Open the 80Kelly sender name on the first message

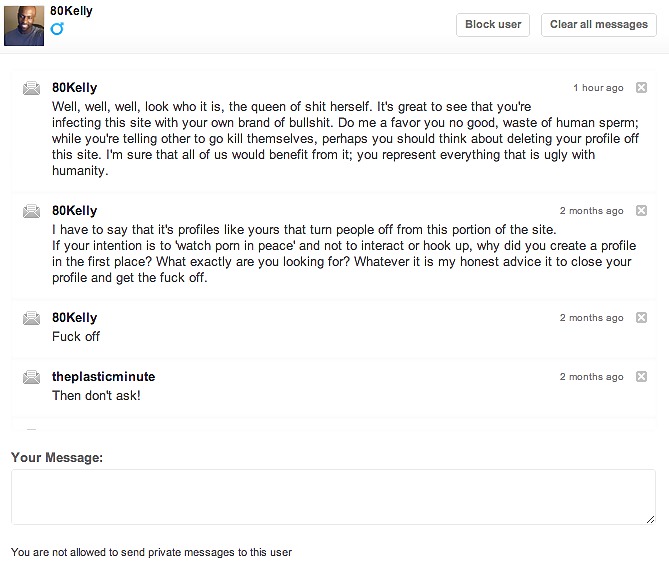(75, 88)
